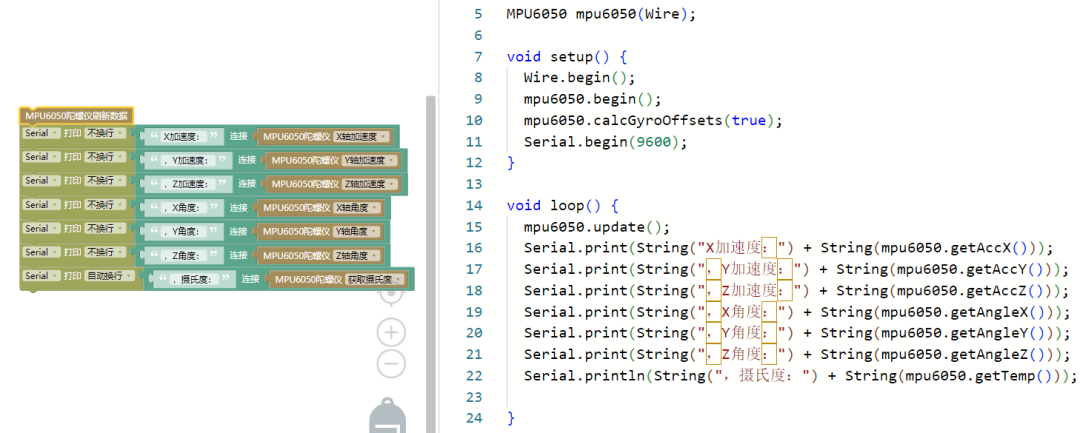
Task: Click code line 'mpu6050.update();'
Action: (596, 226)
